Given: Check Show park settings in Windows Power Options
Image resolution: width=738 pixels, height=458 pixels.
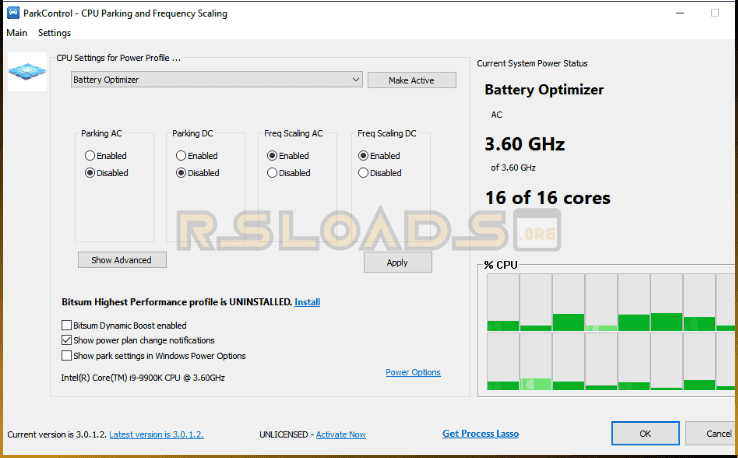Looking at the screenshot, I should click(x=67, y=355).
